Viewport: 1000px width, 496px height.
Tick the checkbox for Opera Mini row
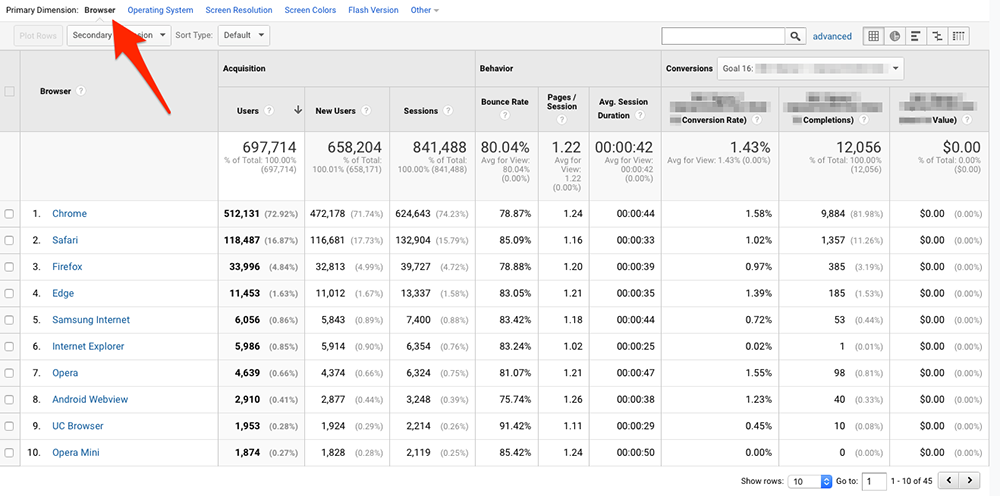tap(10, 453)
